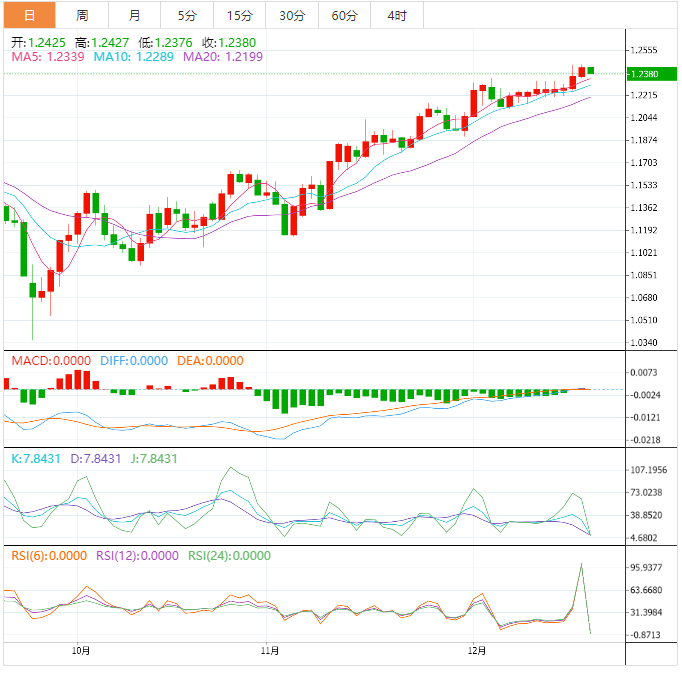Viewport: 682px width, 673px height.
Task: Click the 11月 date axis label
Action: (266, 652)
